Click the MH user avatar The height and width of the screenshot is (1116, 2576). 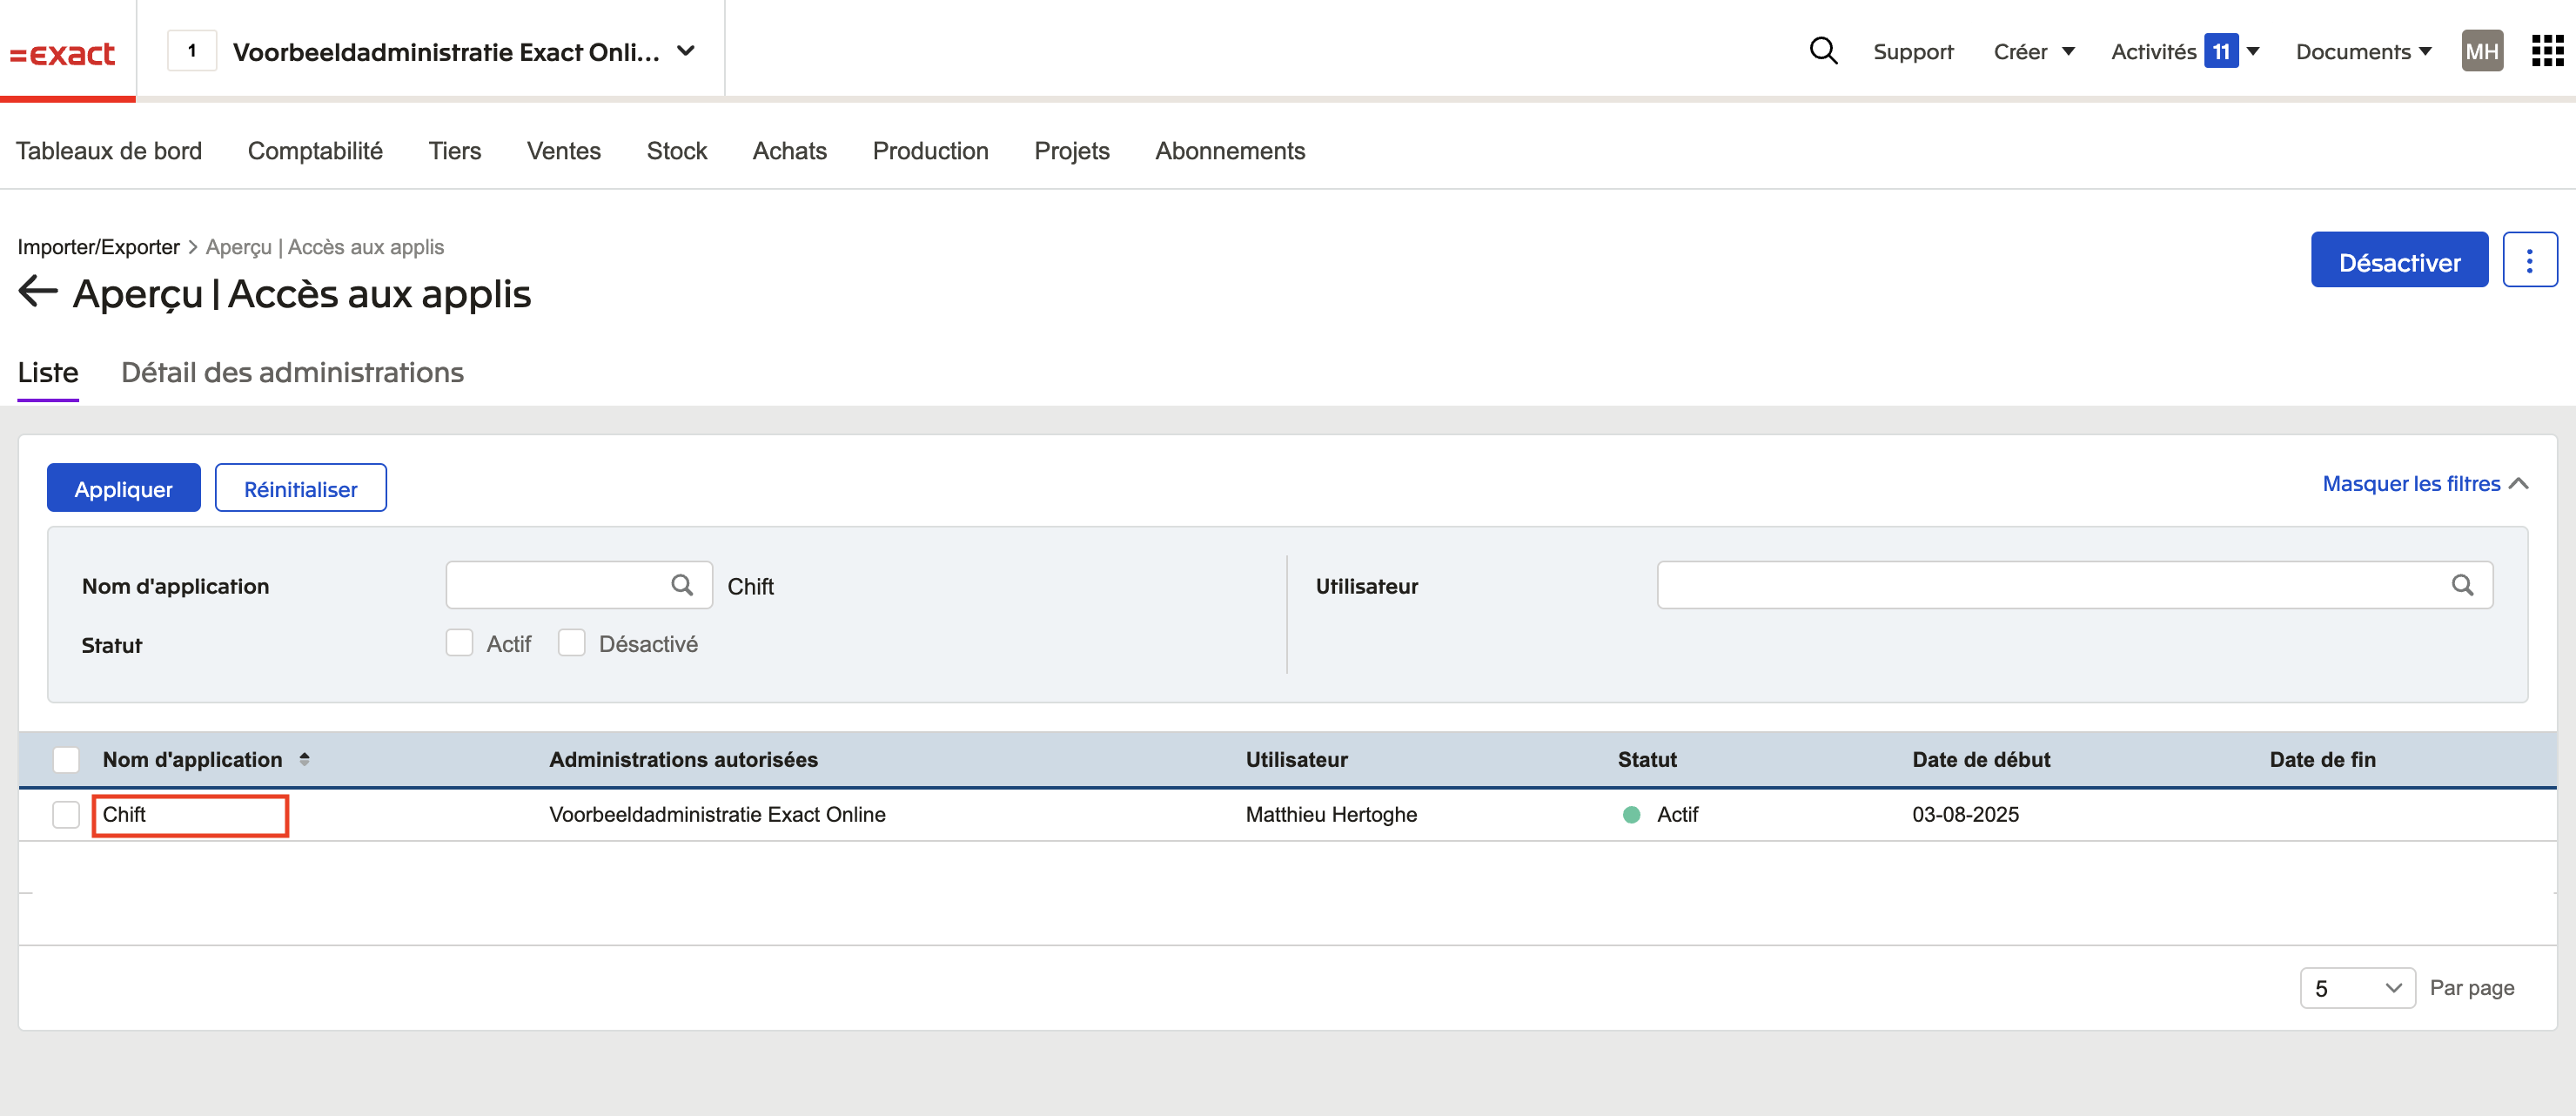[2482, 51]
